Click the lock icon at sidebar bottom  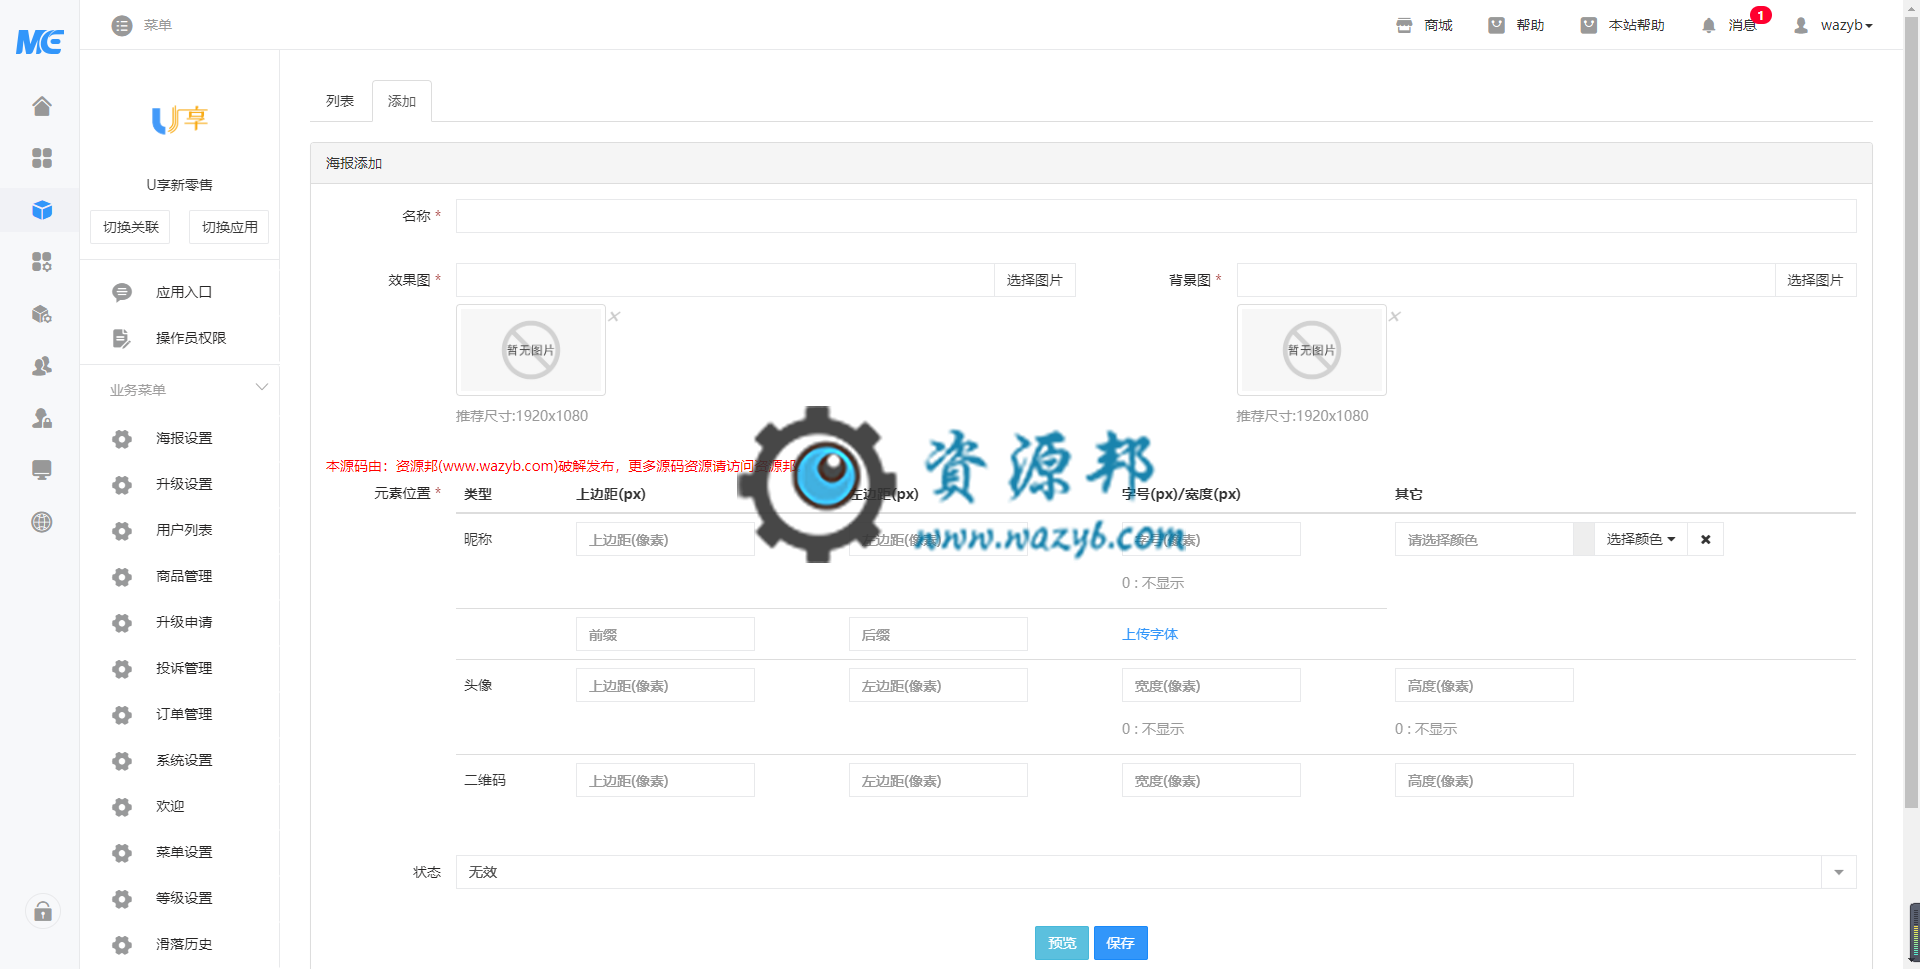[x=43, y=911]
